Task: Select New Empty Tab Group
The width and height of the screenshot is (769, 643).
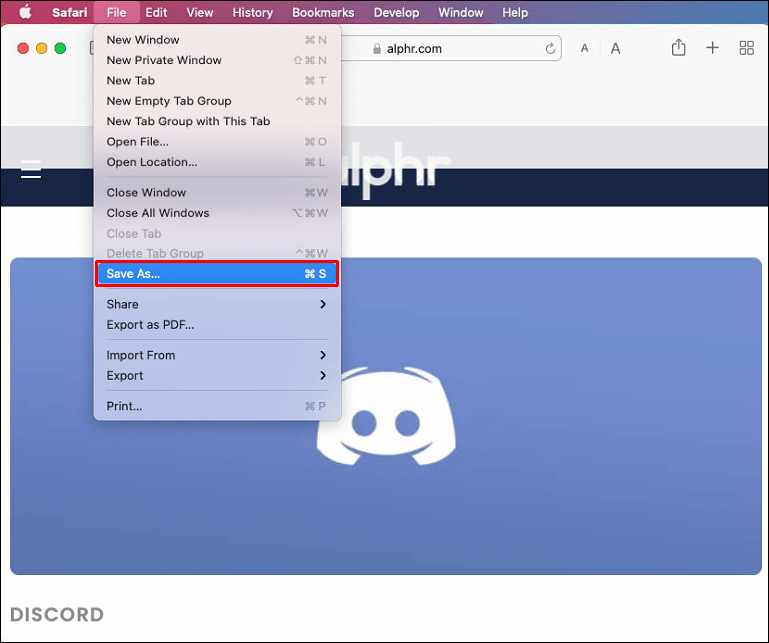Action: [x=217, y=101]
